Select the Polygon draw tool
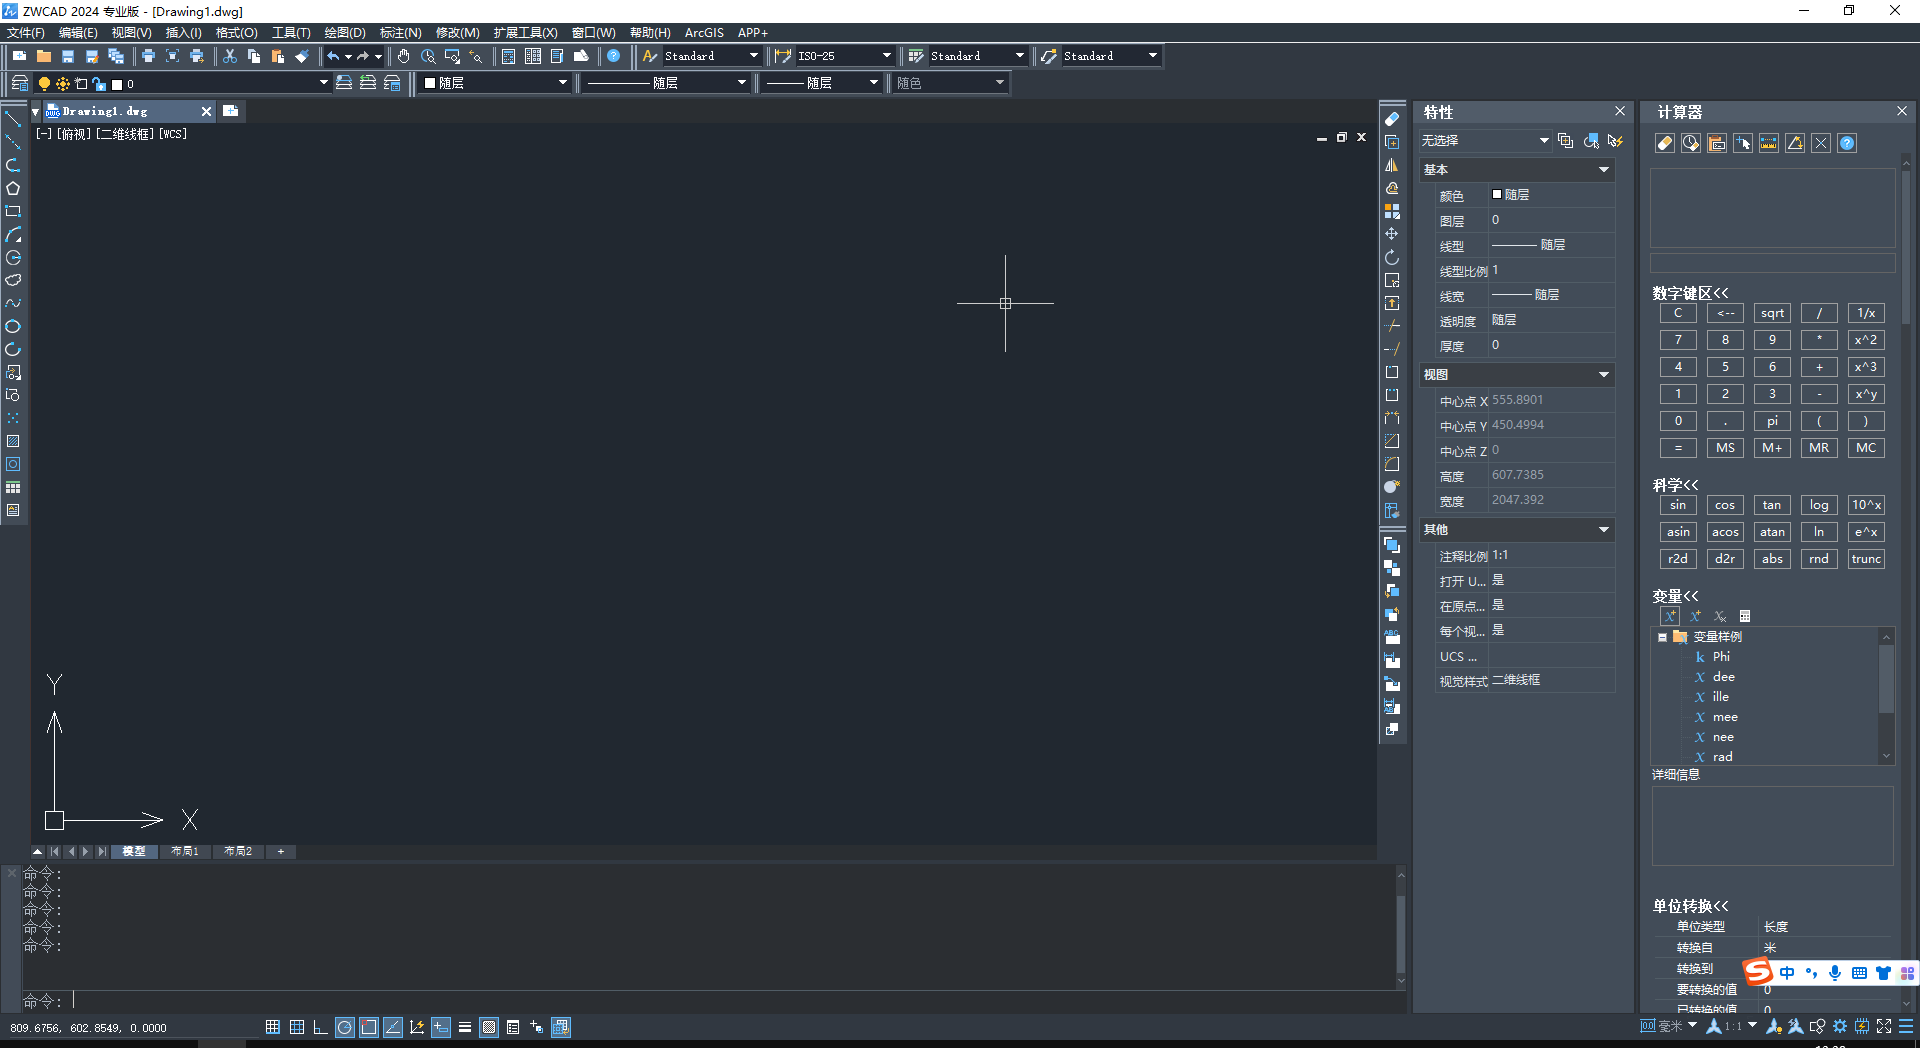1920x1048 pixels. 13,188
